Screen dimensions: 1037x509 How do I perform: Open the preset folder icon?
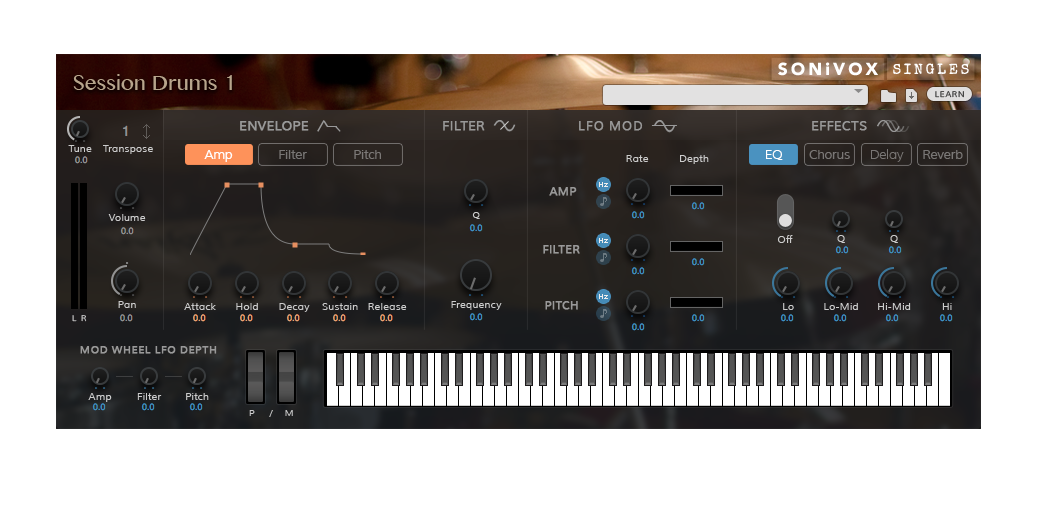point(888,96)
